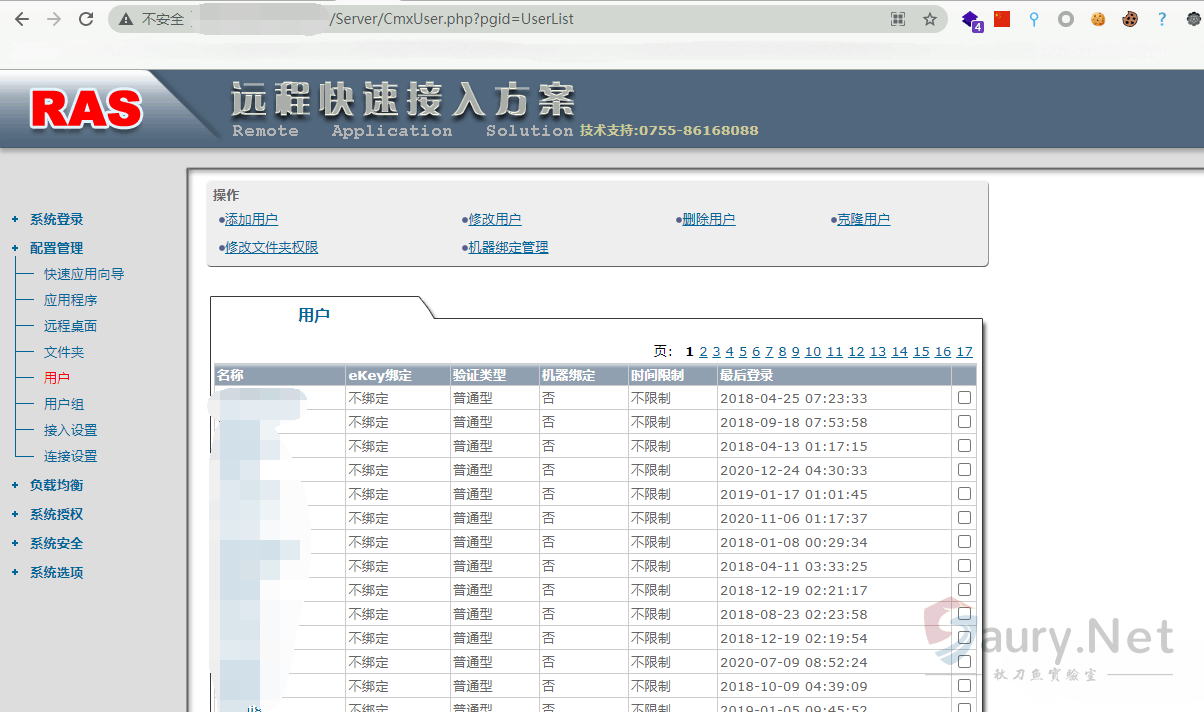Click the 添加用户 link
The height and width of the screenshot is (712, 1204).
pos(251,219)
